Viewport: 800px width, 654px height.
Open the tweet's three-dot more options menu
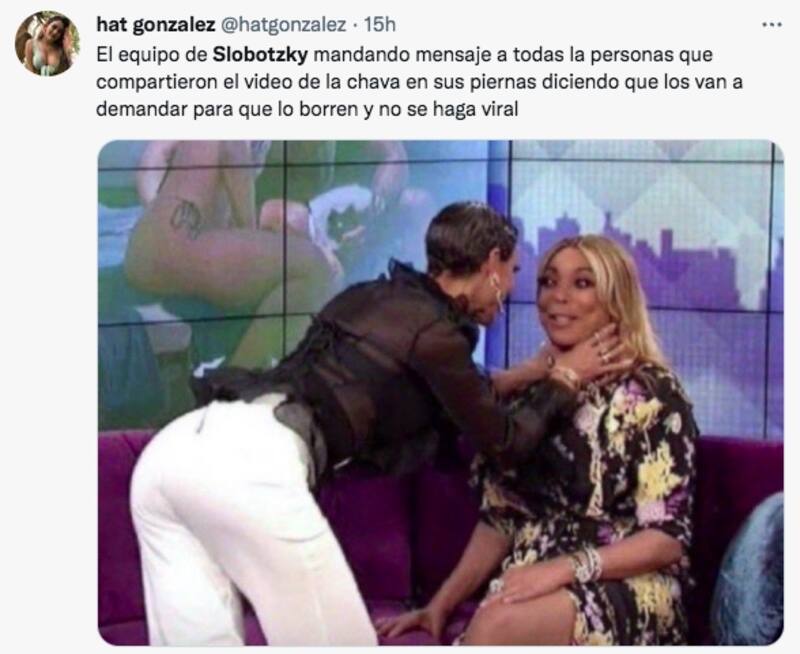(771, 24)
